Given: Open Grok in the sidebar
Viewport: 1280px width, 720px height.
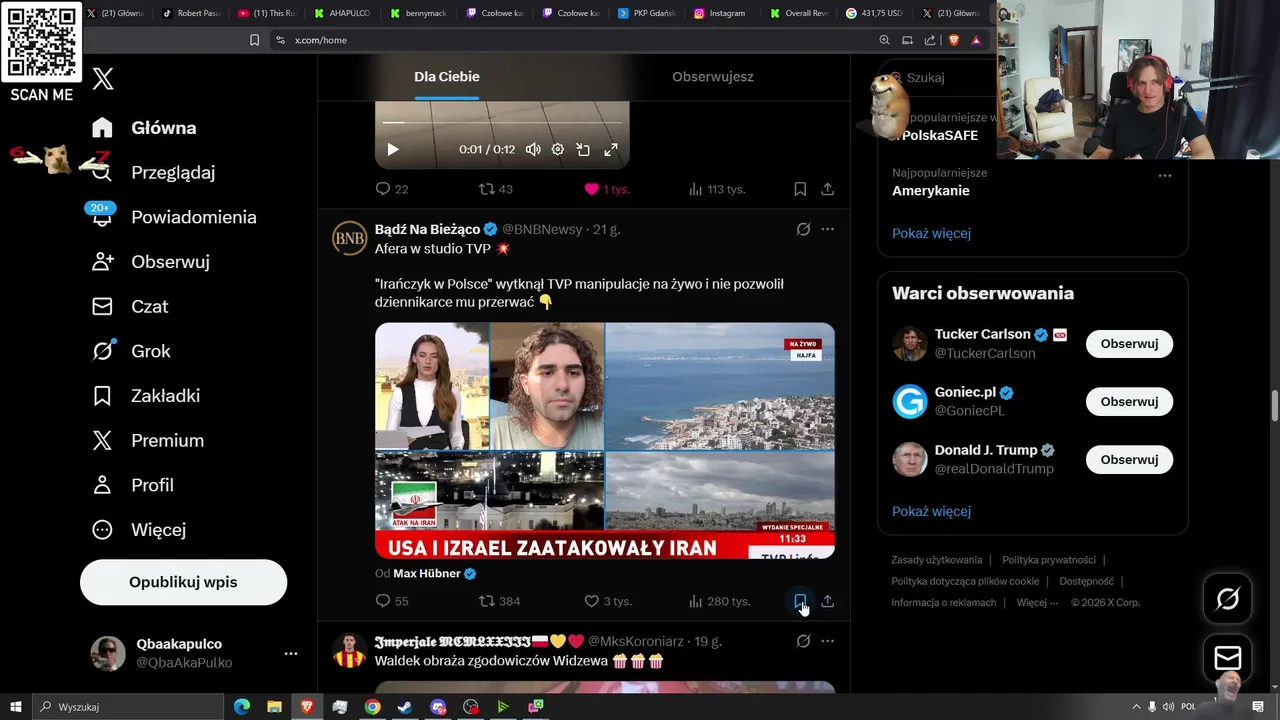Looking at the screenshot, I should point(131,351).
